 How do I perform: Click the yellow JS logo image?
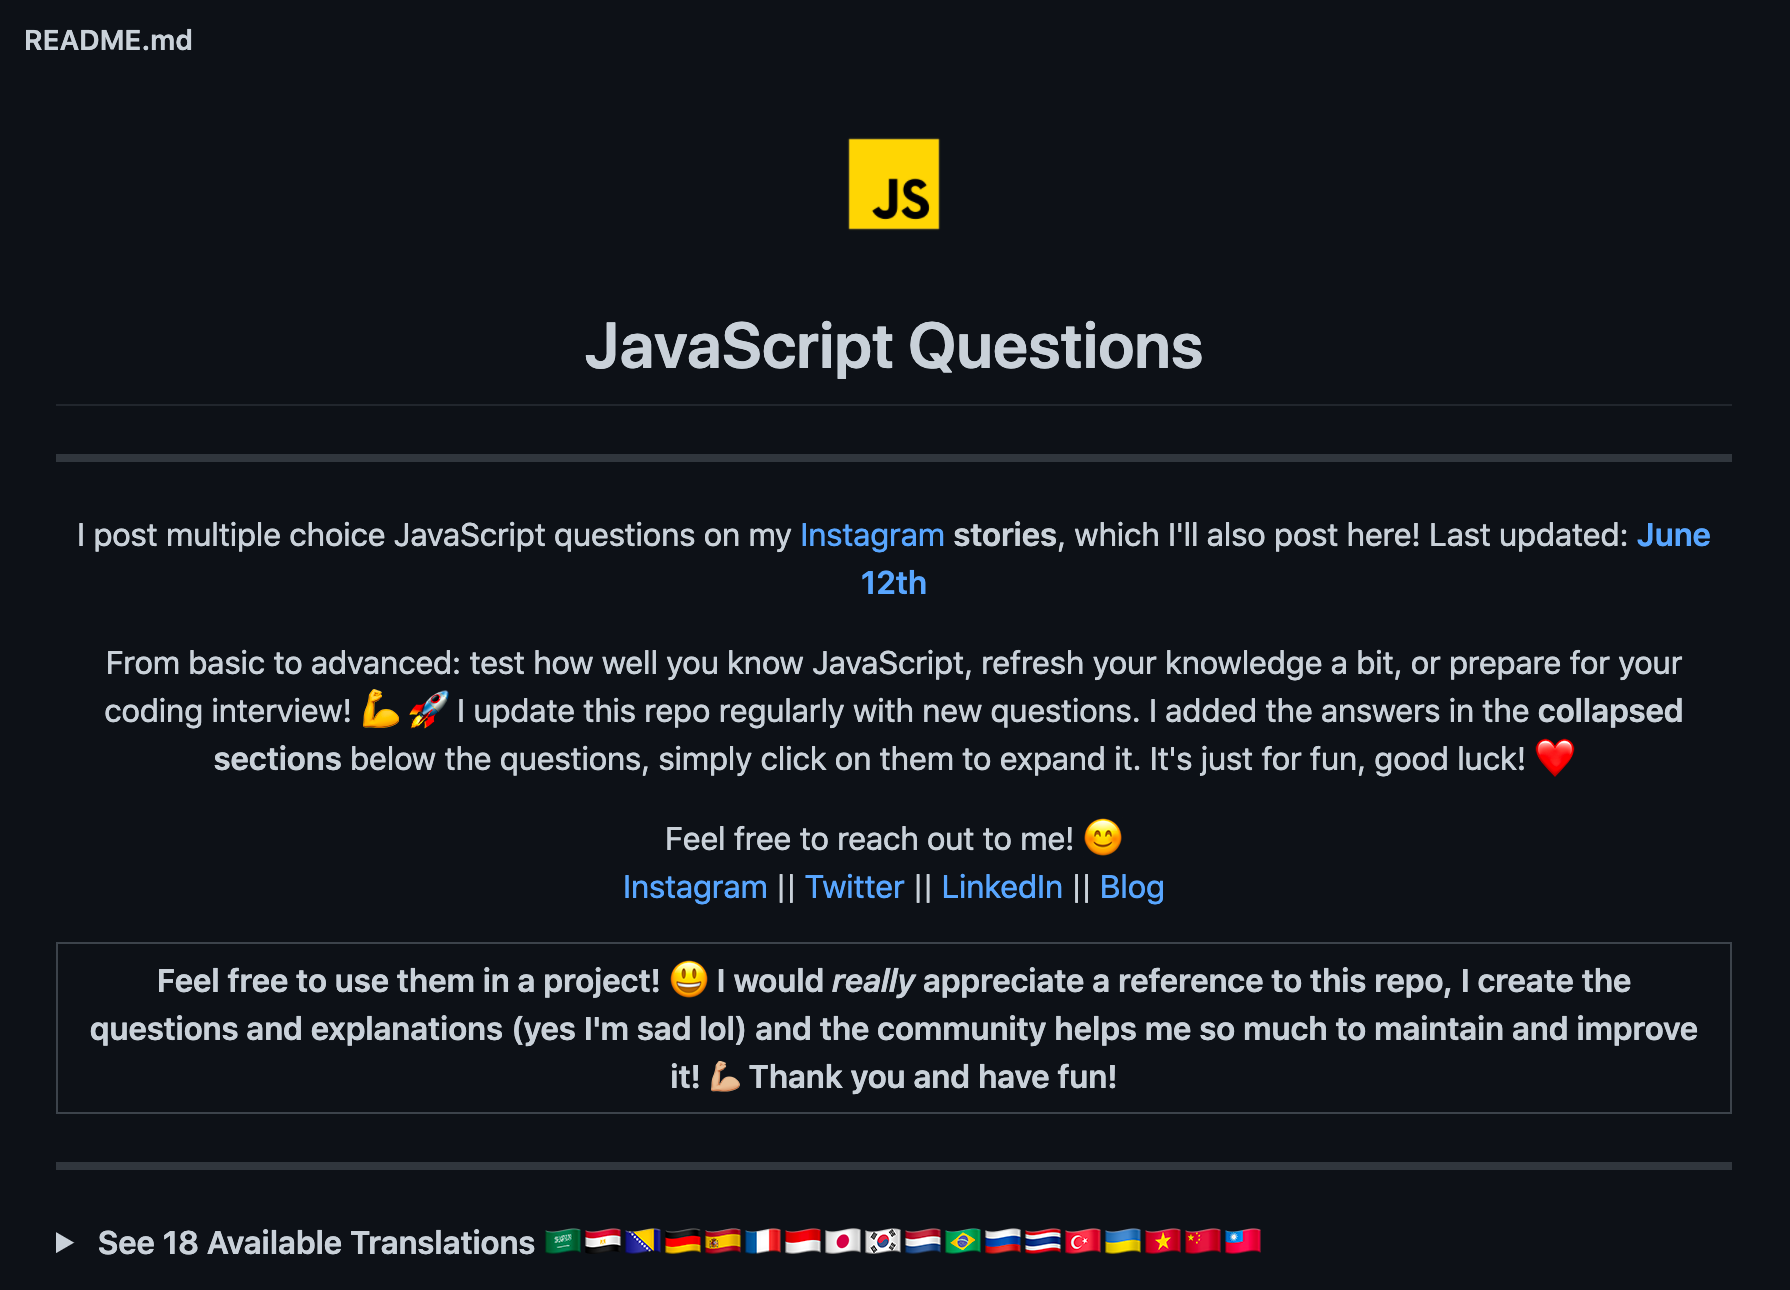894,184
